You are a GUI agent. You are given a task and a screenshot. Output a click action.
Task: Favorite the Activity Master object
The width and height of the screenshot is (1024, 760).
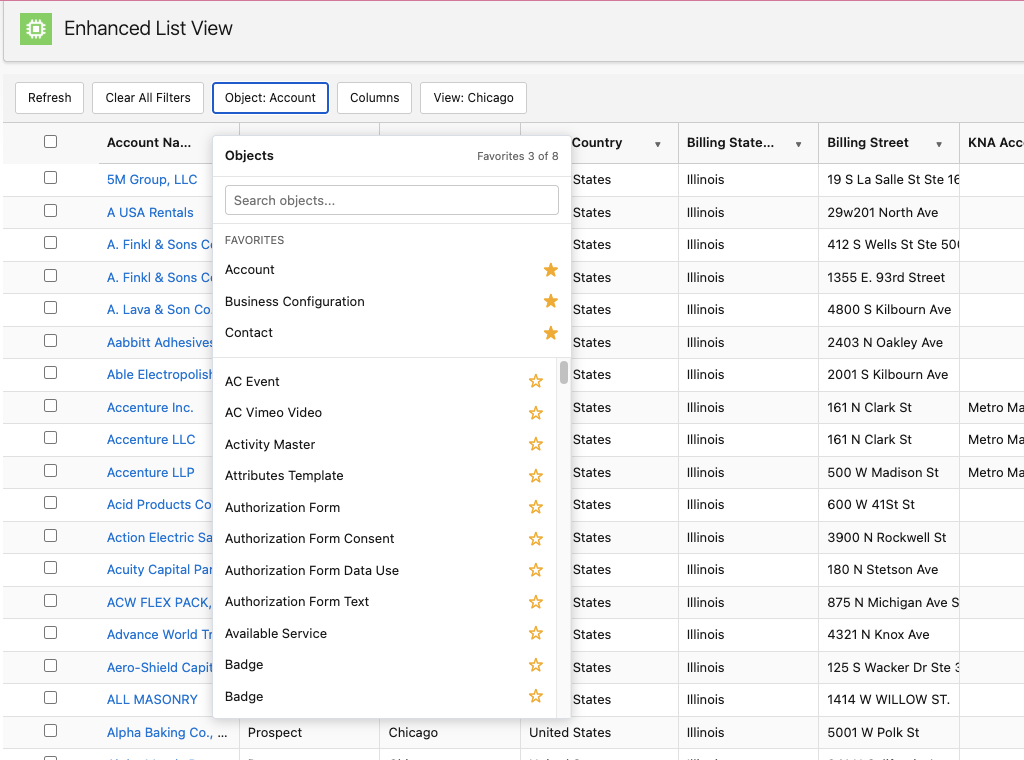(x=535, y=444)
